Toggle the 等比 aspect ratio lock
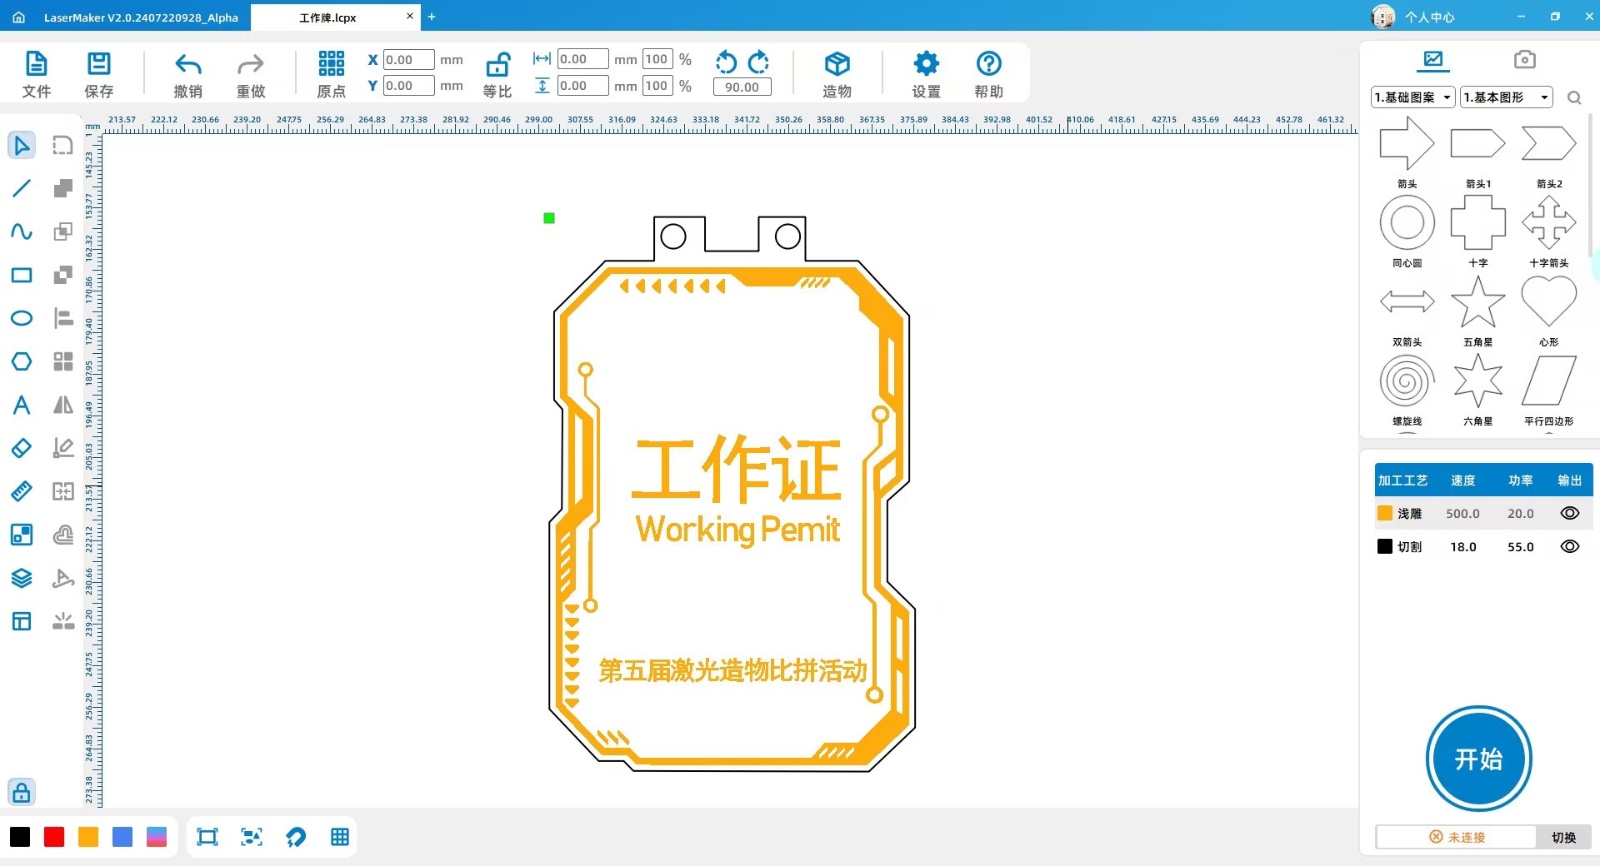 click(x=497, y=66)
